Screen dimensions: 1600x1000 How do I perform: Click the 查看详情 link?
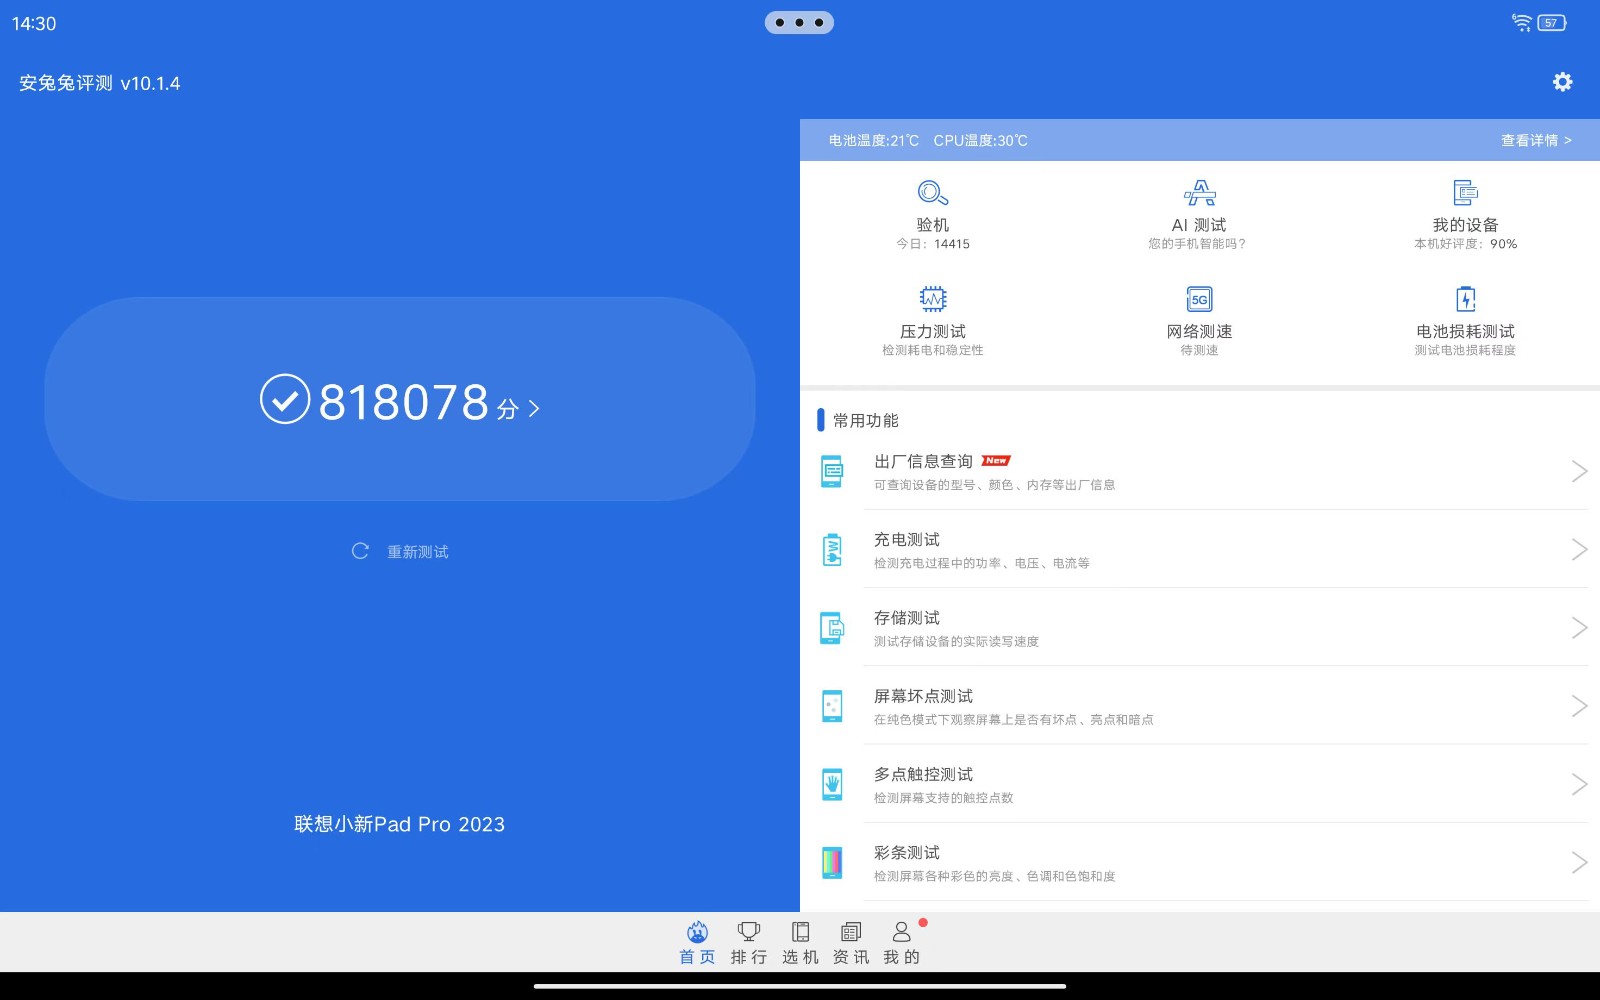(1536, 140)
